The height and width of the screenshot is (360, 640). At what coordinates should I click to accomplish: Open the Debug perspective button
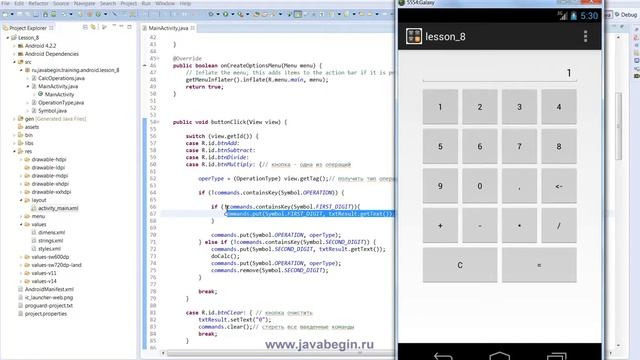pos(626,15)
